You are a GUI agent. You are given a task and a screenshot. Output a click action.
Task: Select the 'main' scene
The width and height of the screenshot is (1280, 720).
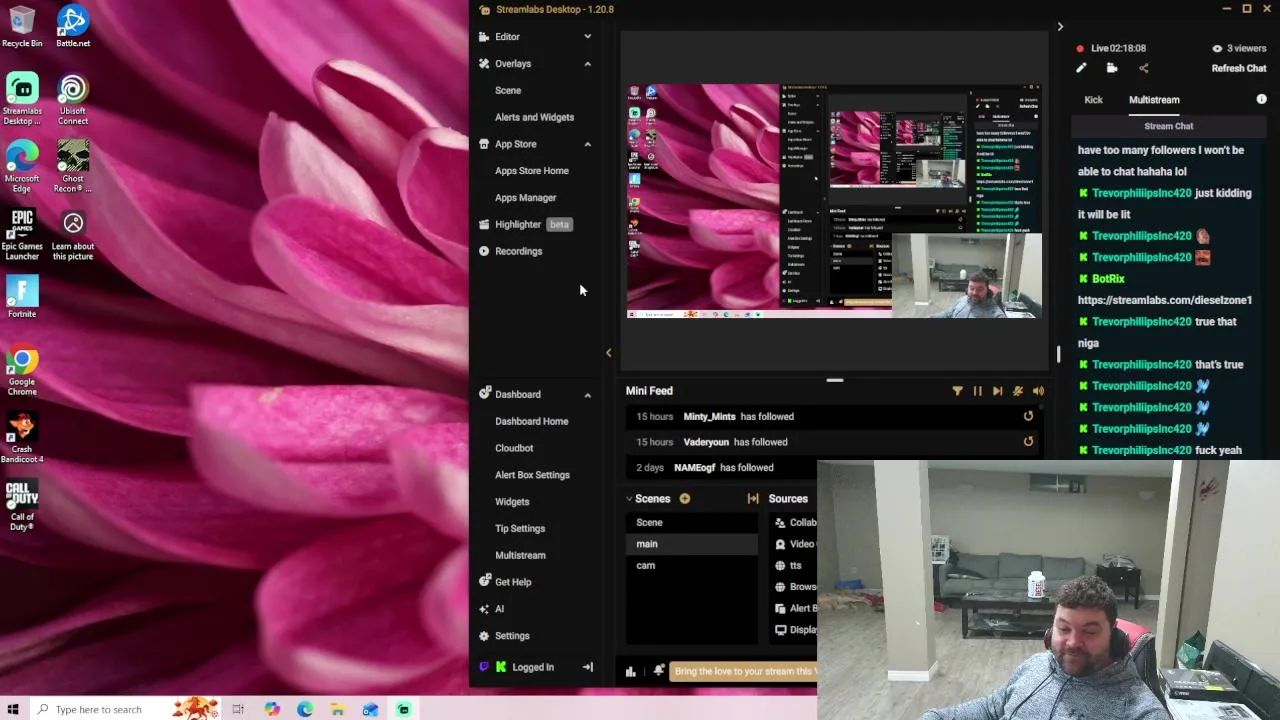pyautogui.click(x=692, y=544)
